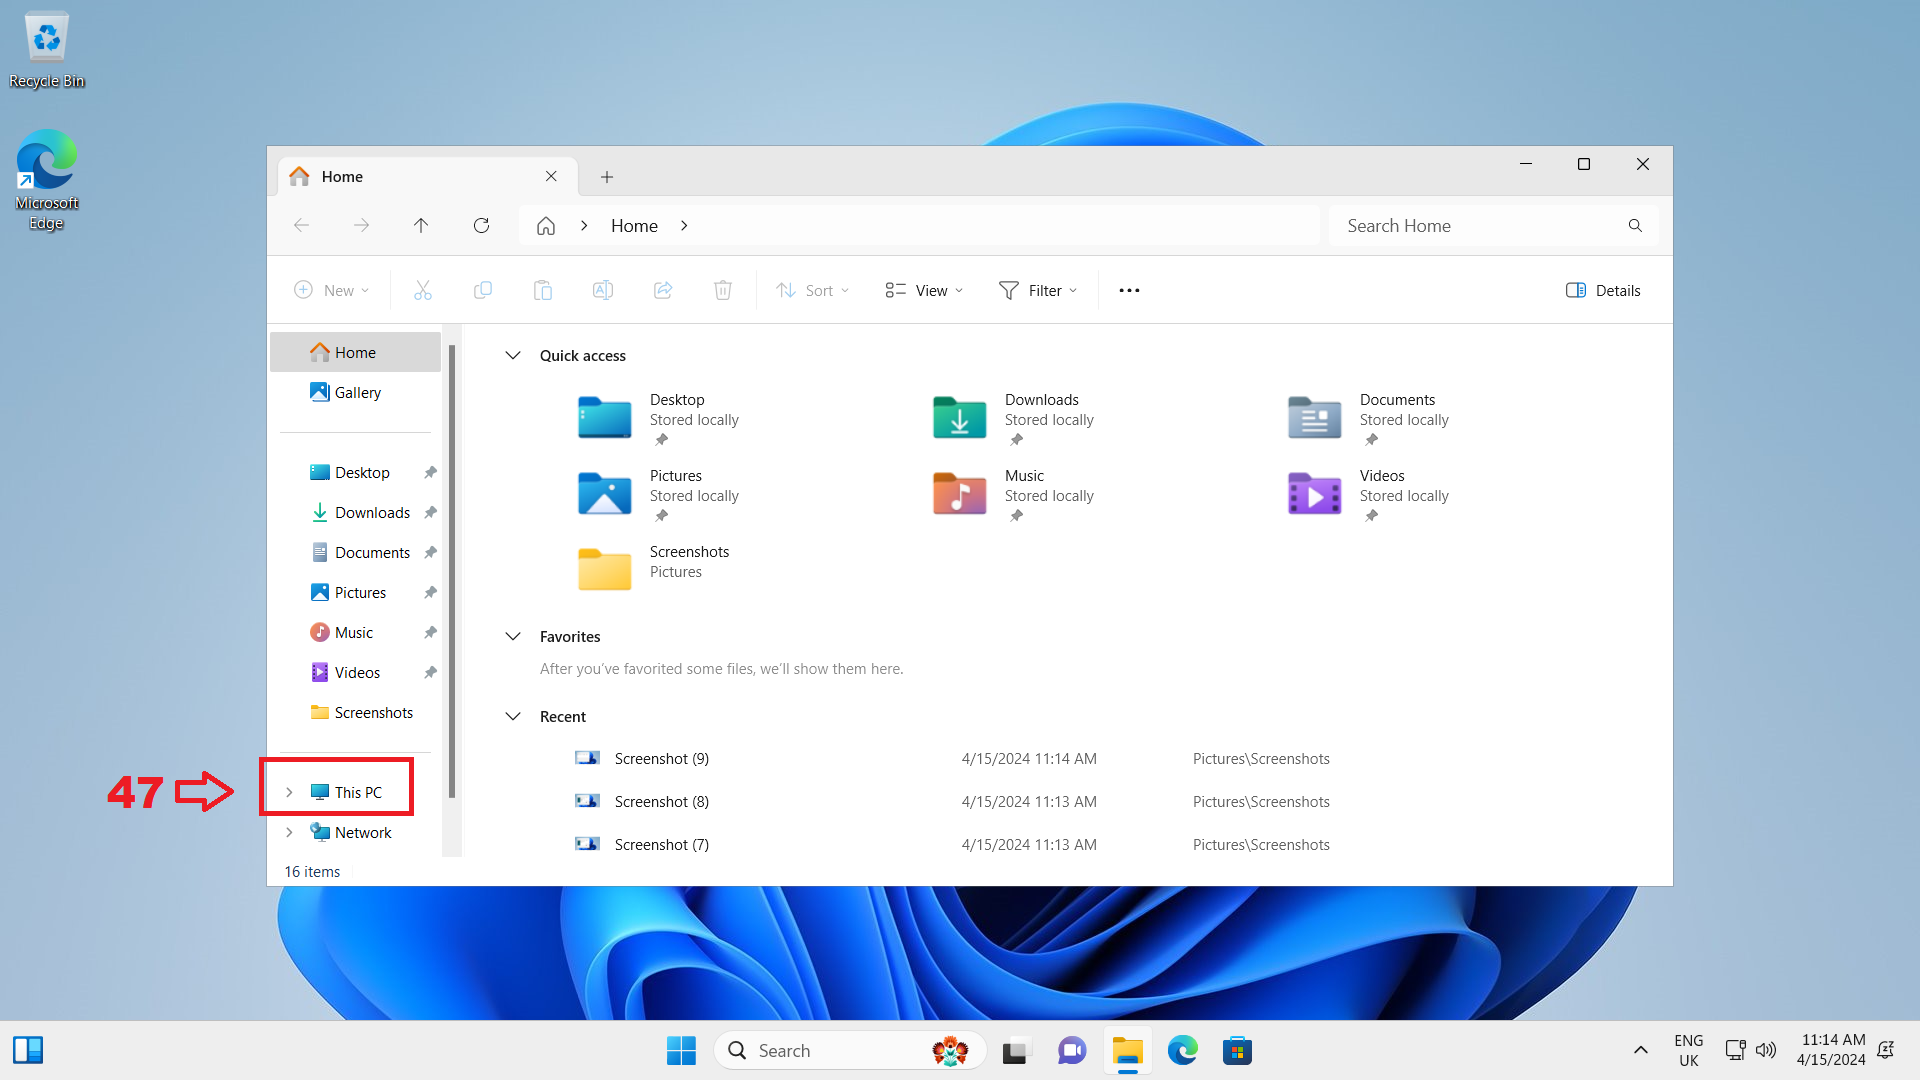
Task: Open Screenshot (9) from Recent list
Action: click(661, 759)
